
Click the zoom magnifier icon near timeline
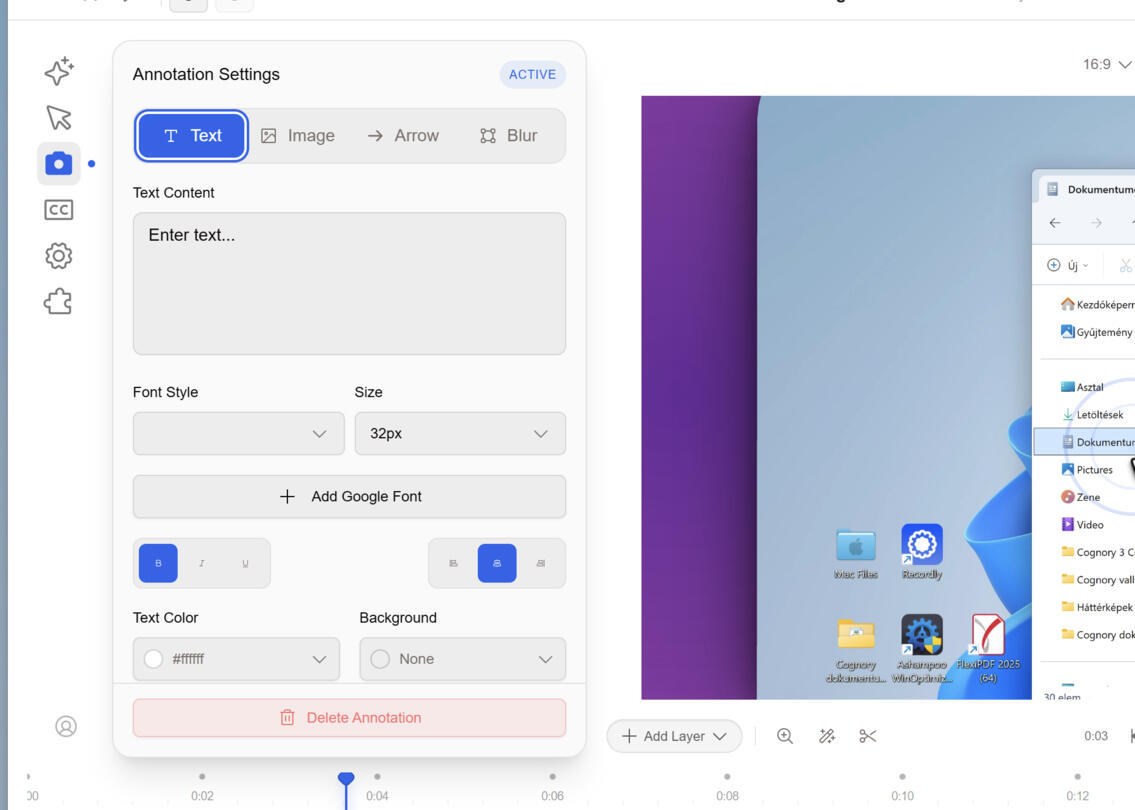point(785,736)
